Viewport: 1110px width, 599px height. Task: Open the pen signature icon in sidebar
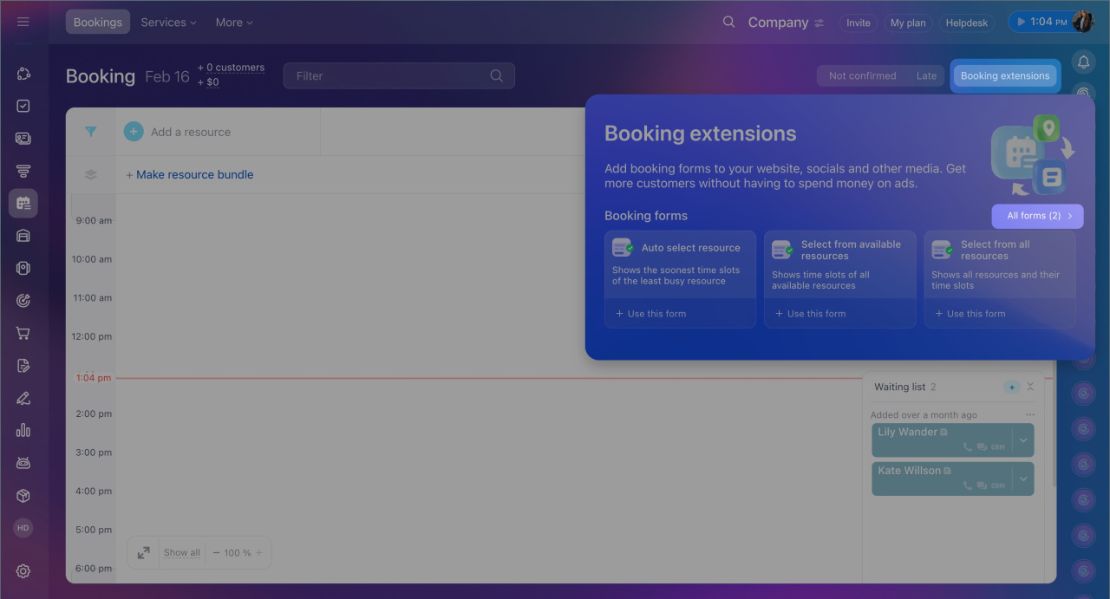(x=23, y=399)
